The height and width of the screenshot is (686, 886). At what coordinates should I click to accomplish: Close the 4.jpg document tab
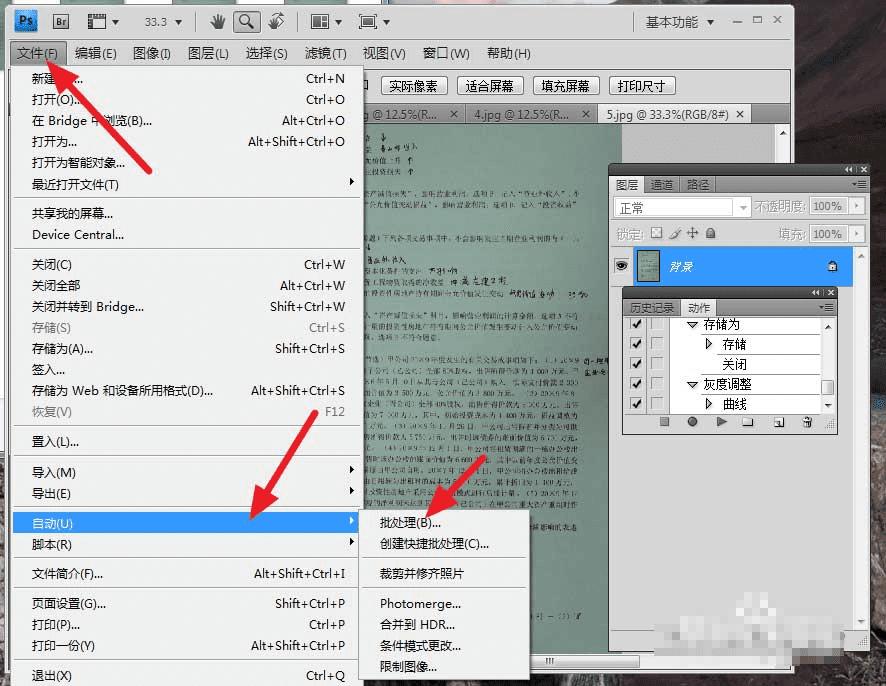coord(586,115)
